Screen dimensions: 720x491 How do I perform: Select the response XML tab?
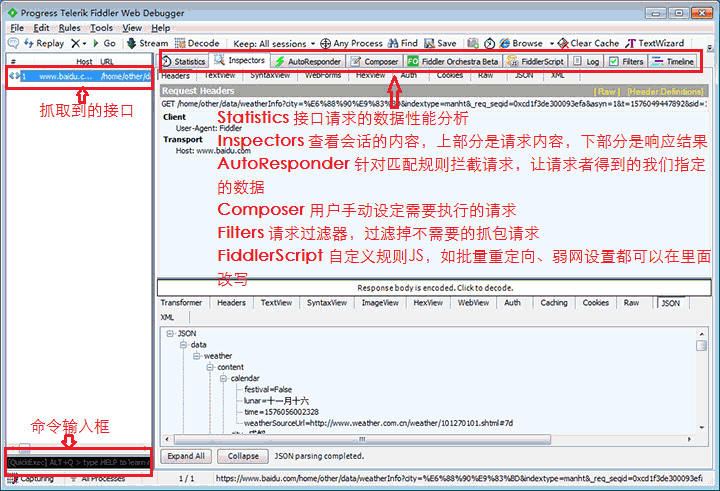[x=168, y=317]
